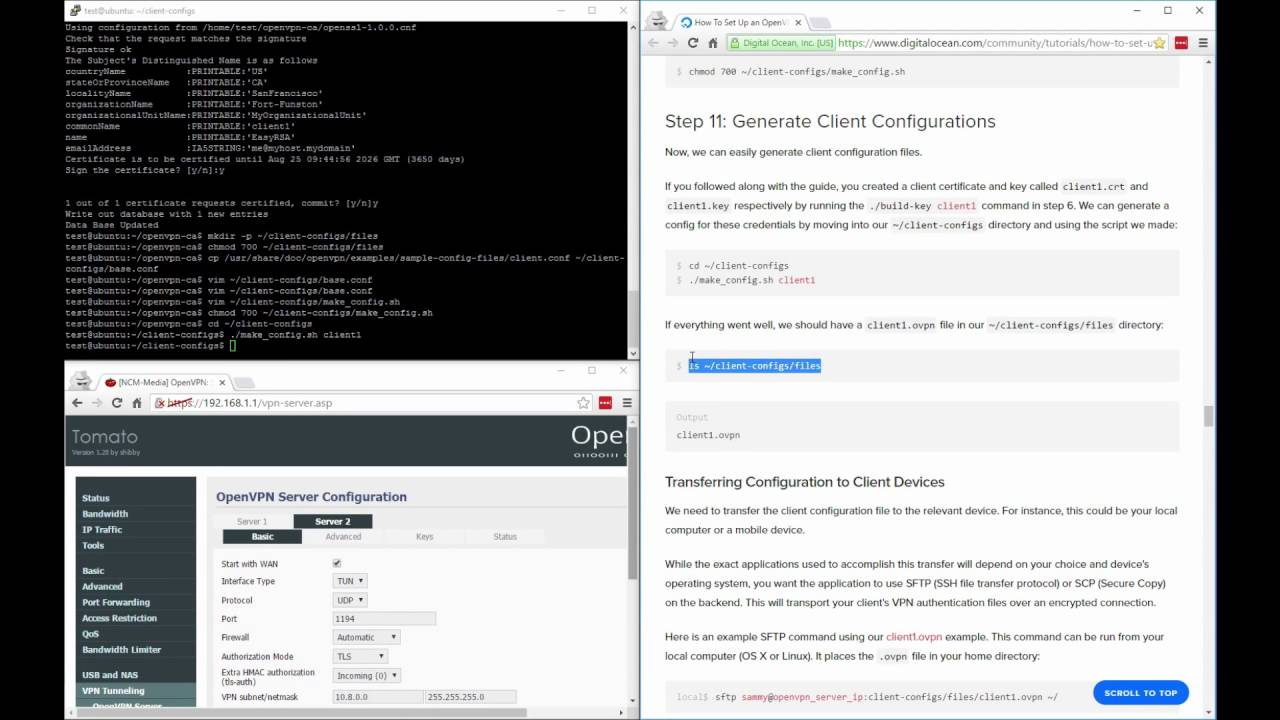Go forward in the Tomato router browser
The width and height of the screenshot is (1280, 720).
(x=97, y=402)
